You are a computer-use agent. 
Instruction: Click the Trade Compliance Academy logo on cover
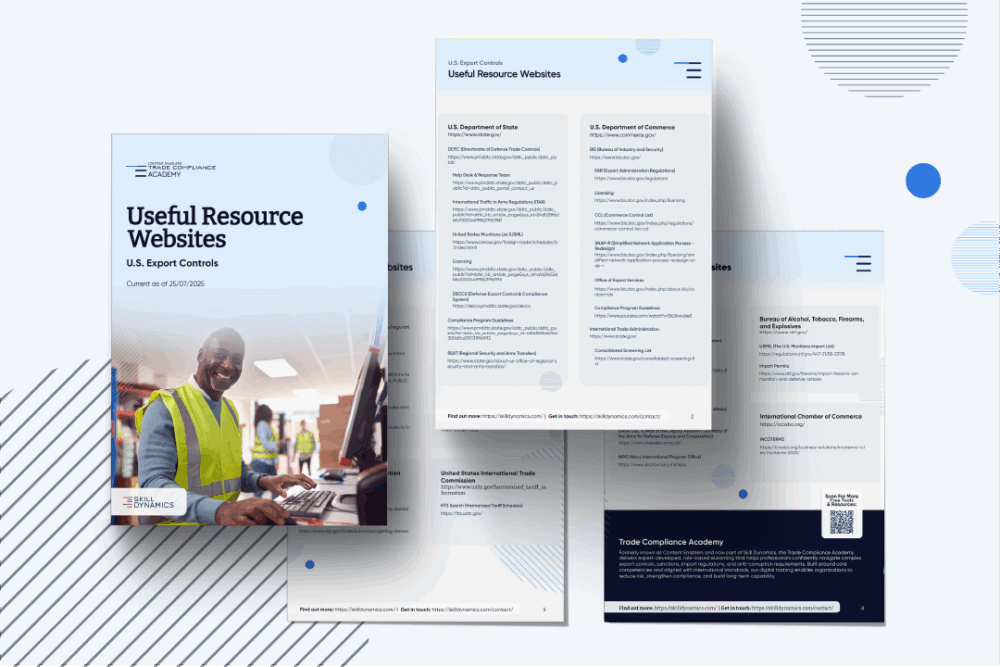pyautogui.click(x=170, y=169)
